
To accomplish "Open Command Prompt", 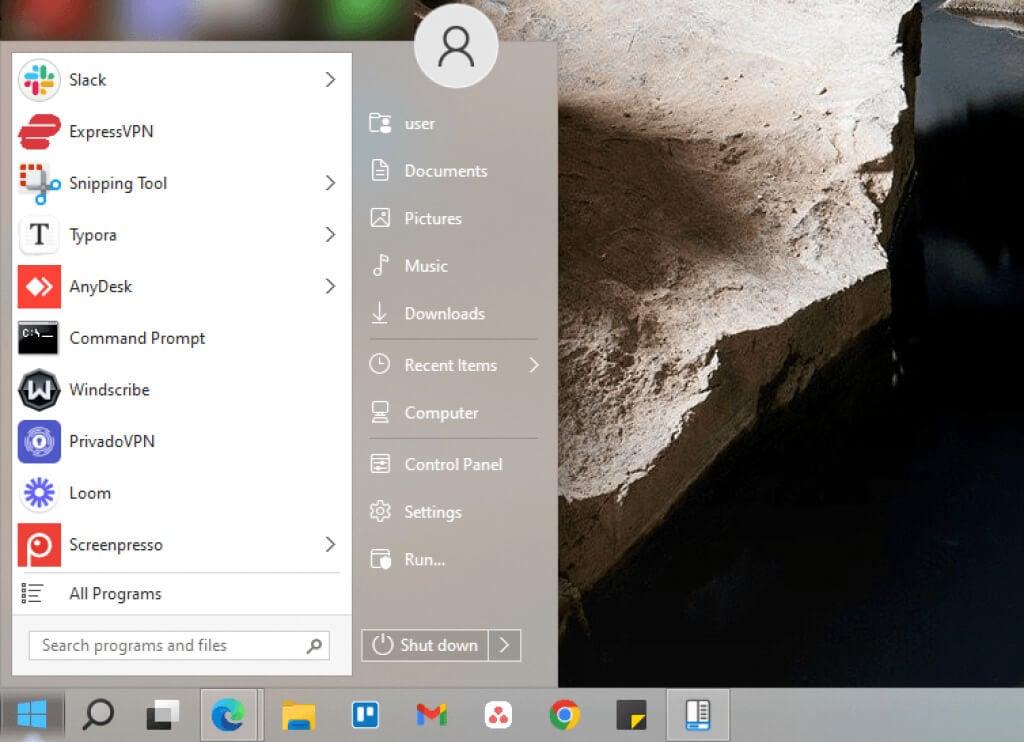I will pyautogui.click(x=136, y=338).
